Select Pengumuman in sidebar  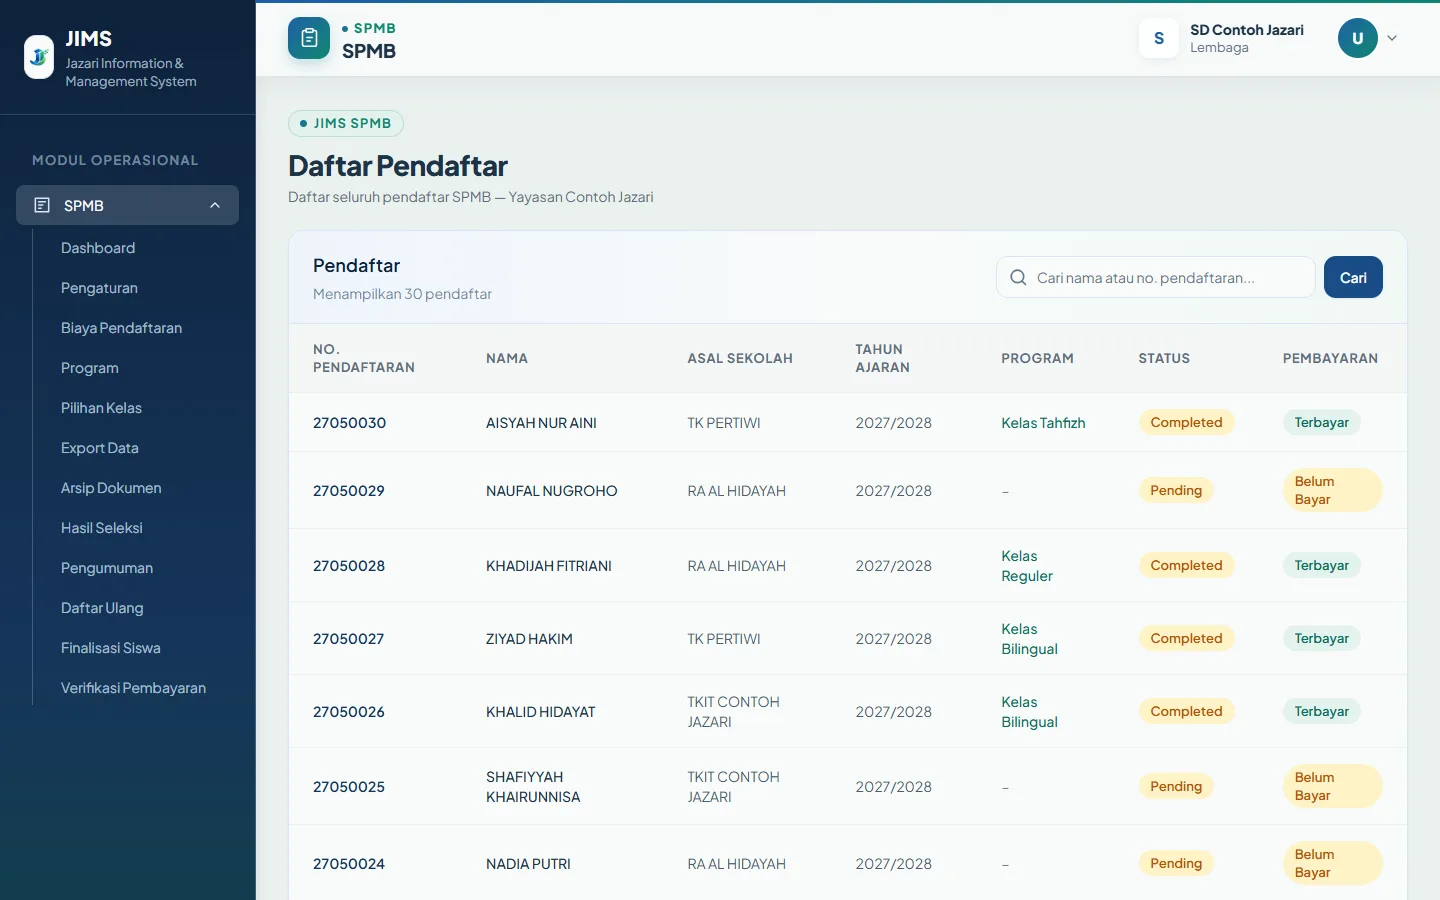107,568
